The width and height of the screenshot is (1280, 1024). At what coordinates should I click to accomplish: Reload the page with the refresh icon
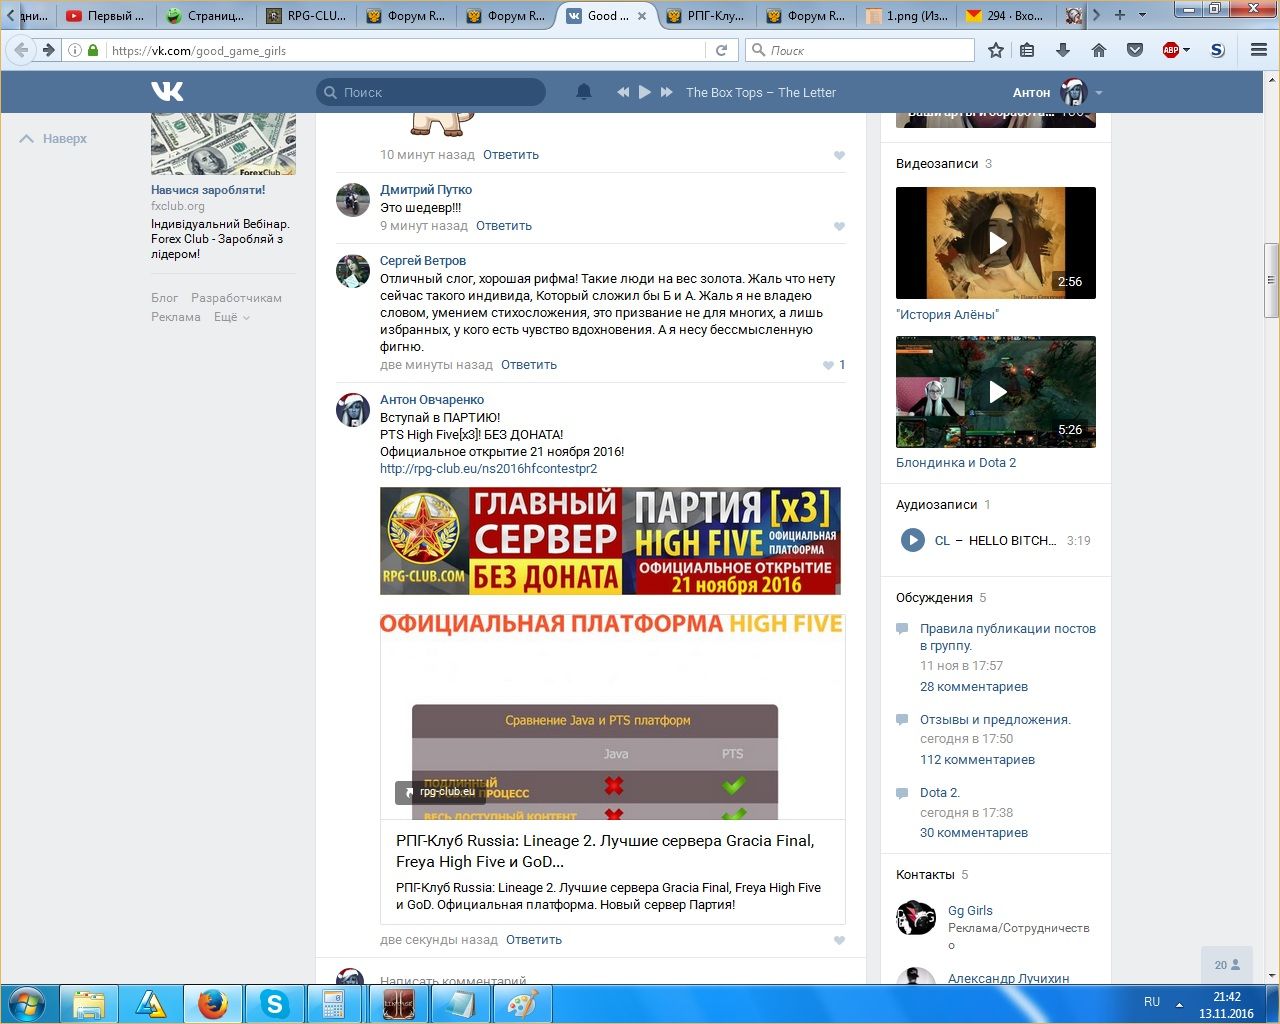[722, 50]
